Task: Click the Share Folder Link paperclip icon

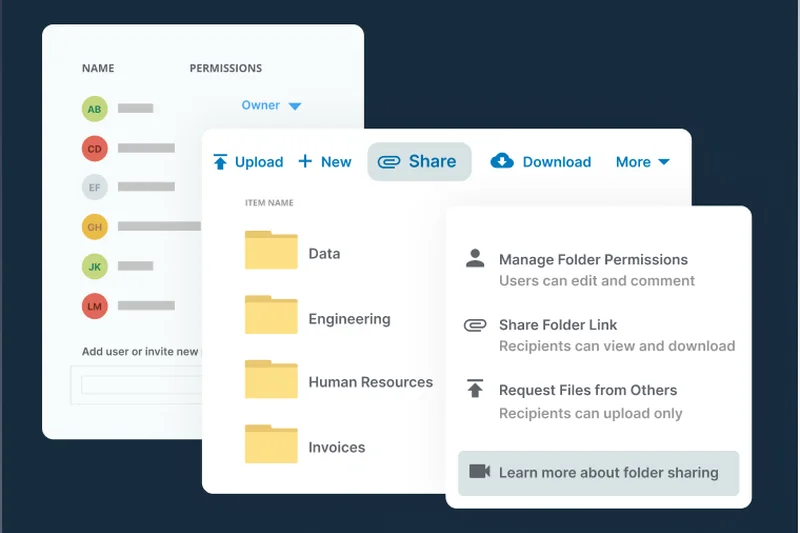Action: (x=475, y=325)
